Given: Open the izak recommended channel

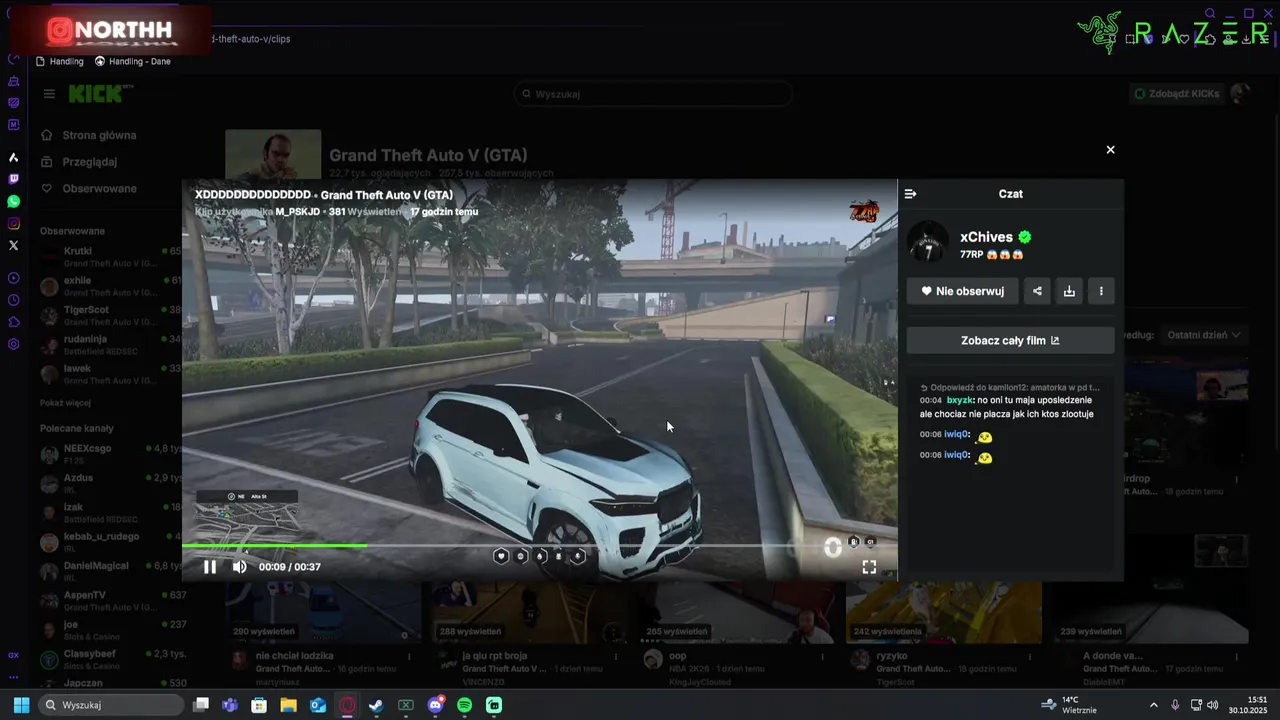Looking at the screenshot, I should (x=110, y=513).
